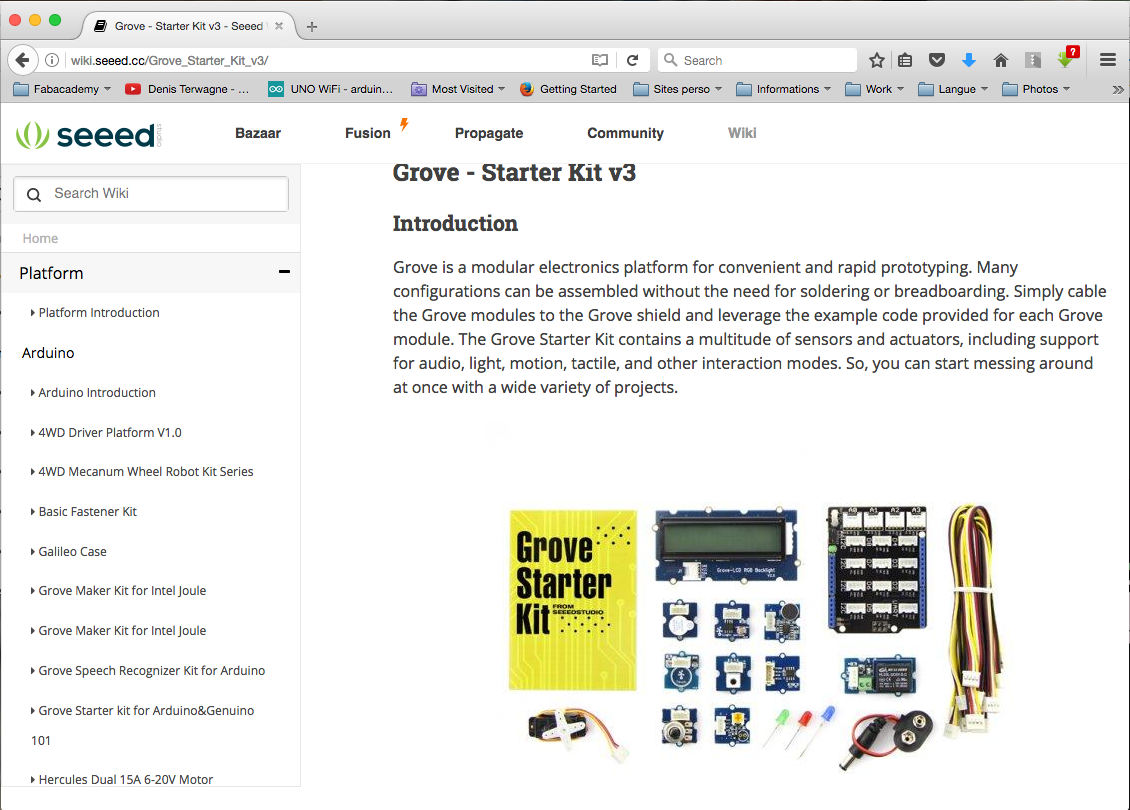Open the Wiki menu item

(742, 133)
